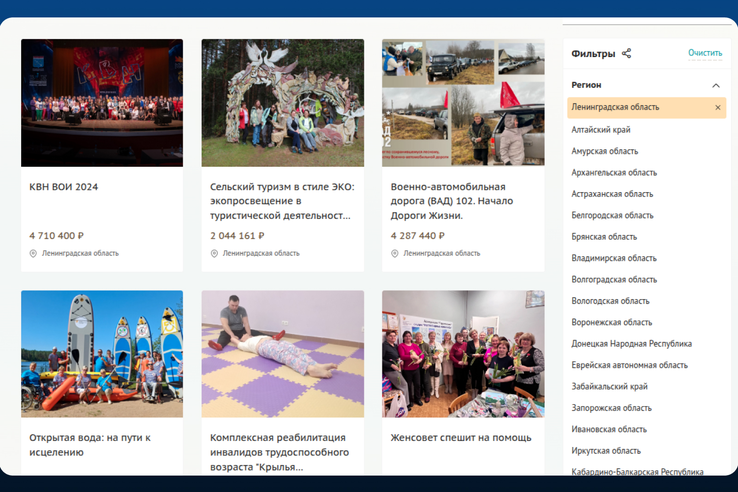Screen dimensions: 738x492
Task: Open the Женсовет спешит на помощь title
Action: [x=461, y=438]
